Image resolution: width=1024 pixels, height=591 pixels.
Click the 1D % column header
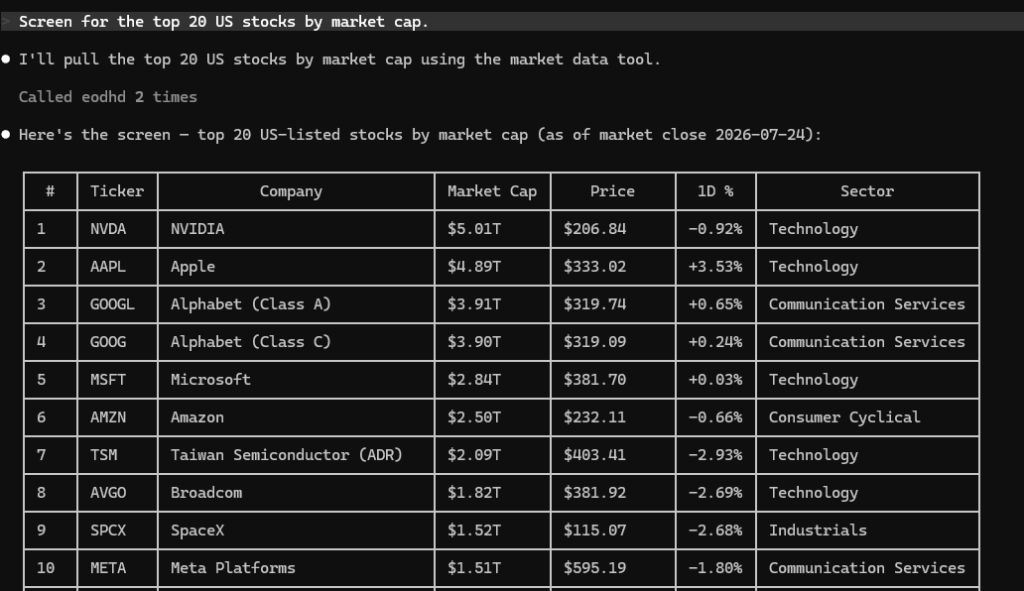pyautogui.click(x=715, y=191)
